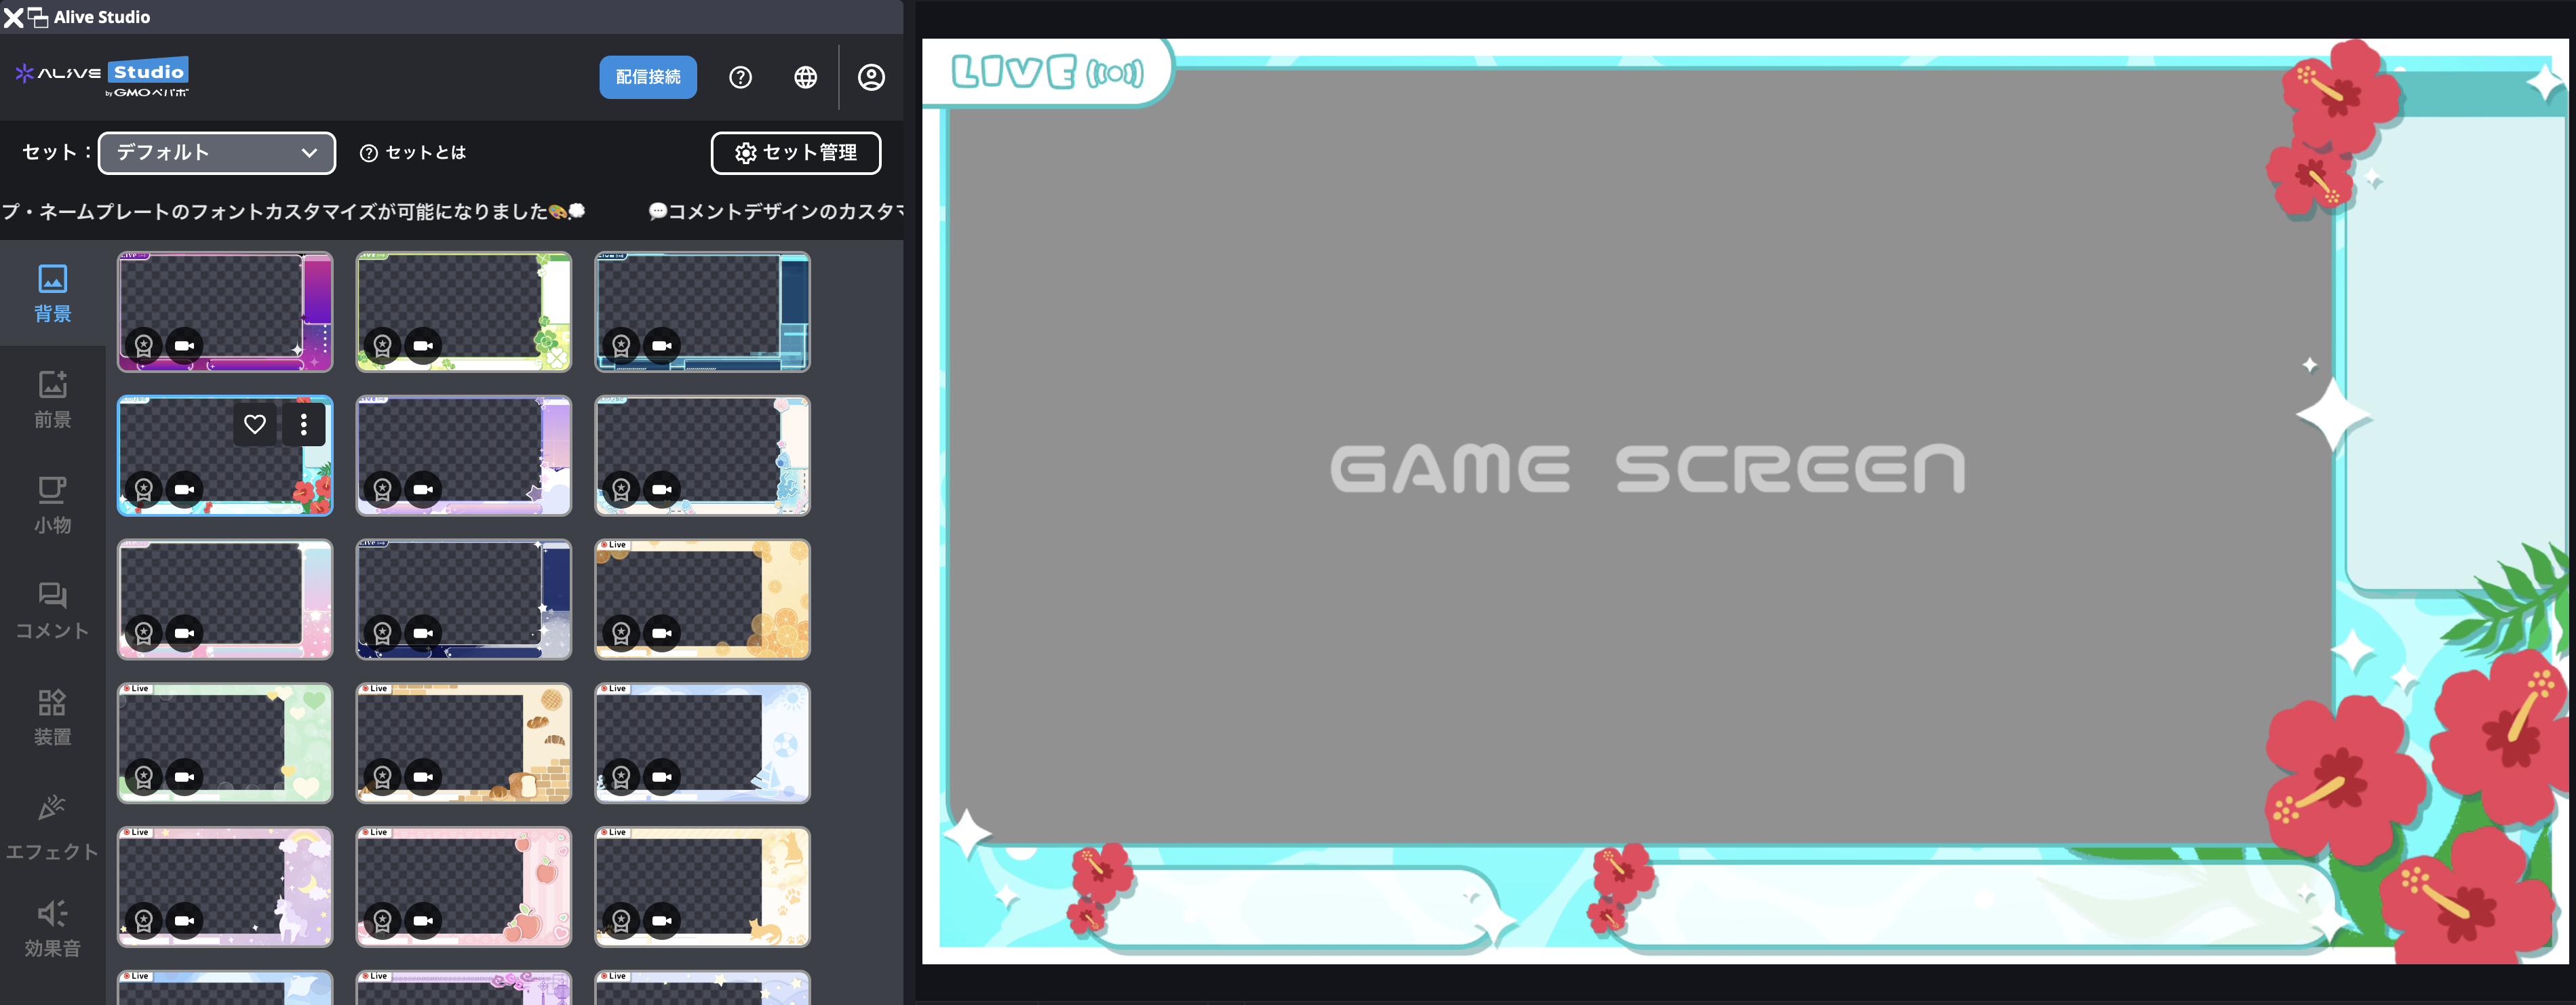Click the video camera icon on the green clover frame
The width and height of the screenshot is (2576, 1005).
[x=423, y=346]
